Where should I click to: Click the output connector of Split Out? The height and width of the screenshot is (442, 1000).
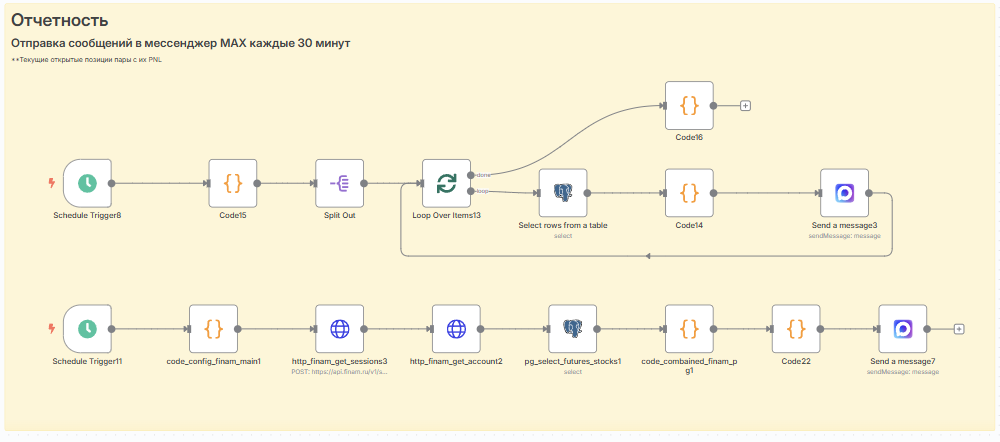[364, 183]
